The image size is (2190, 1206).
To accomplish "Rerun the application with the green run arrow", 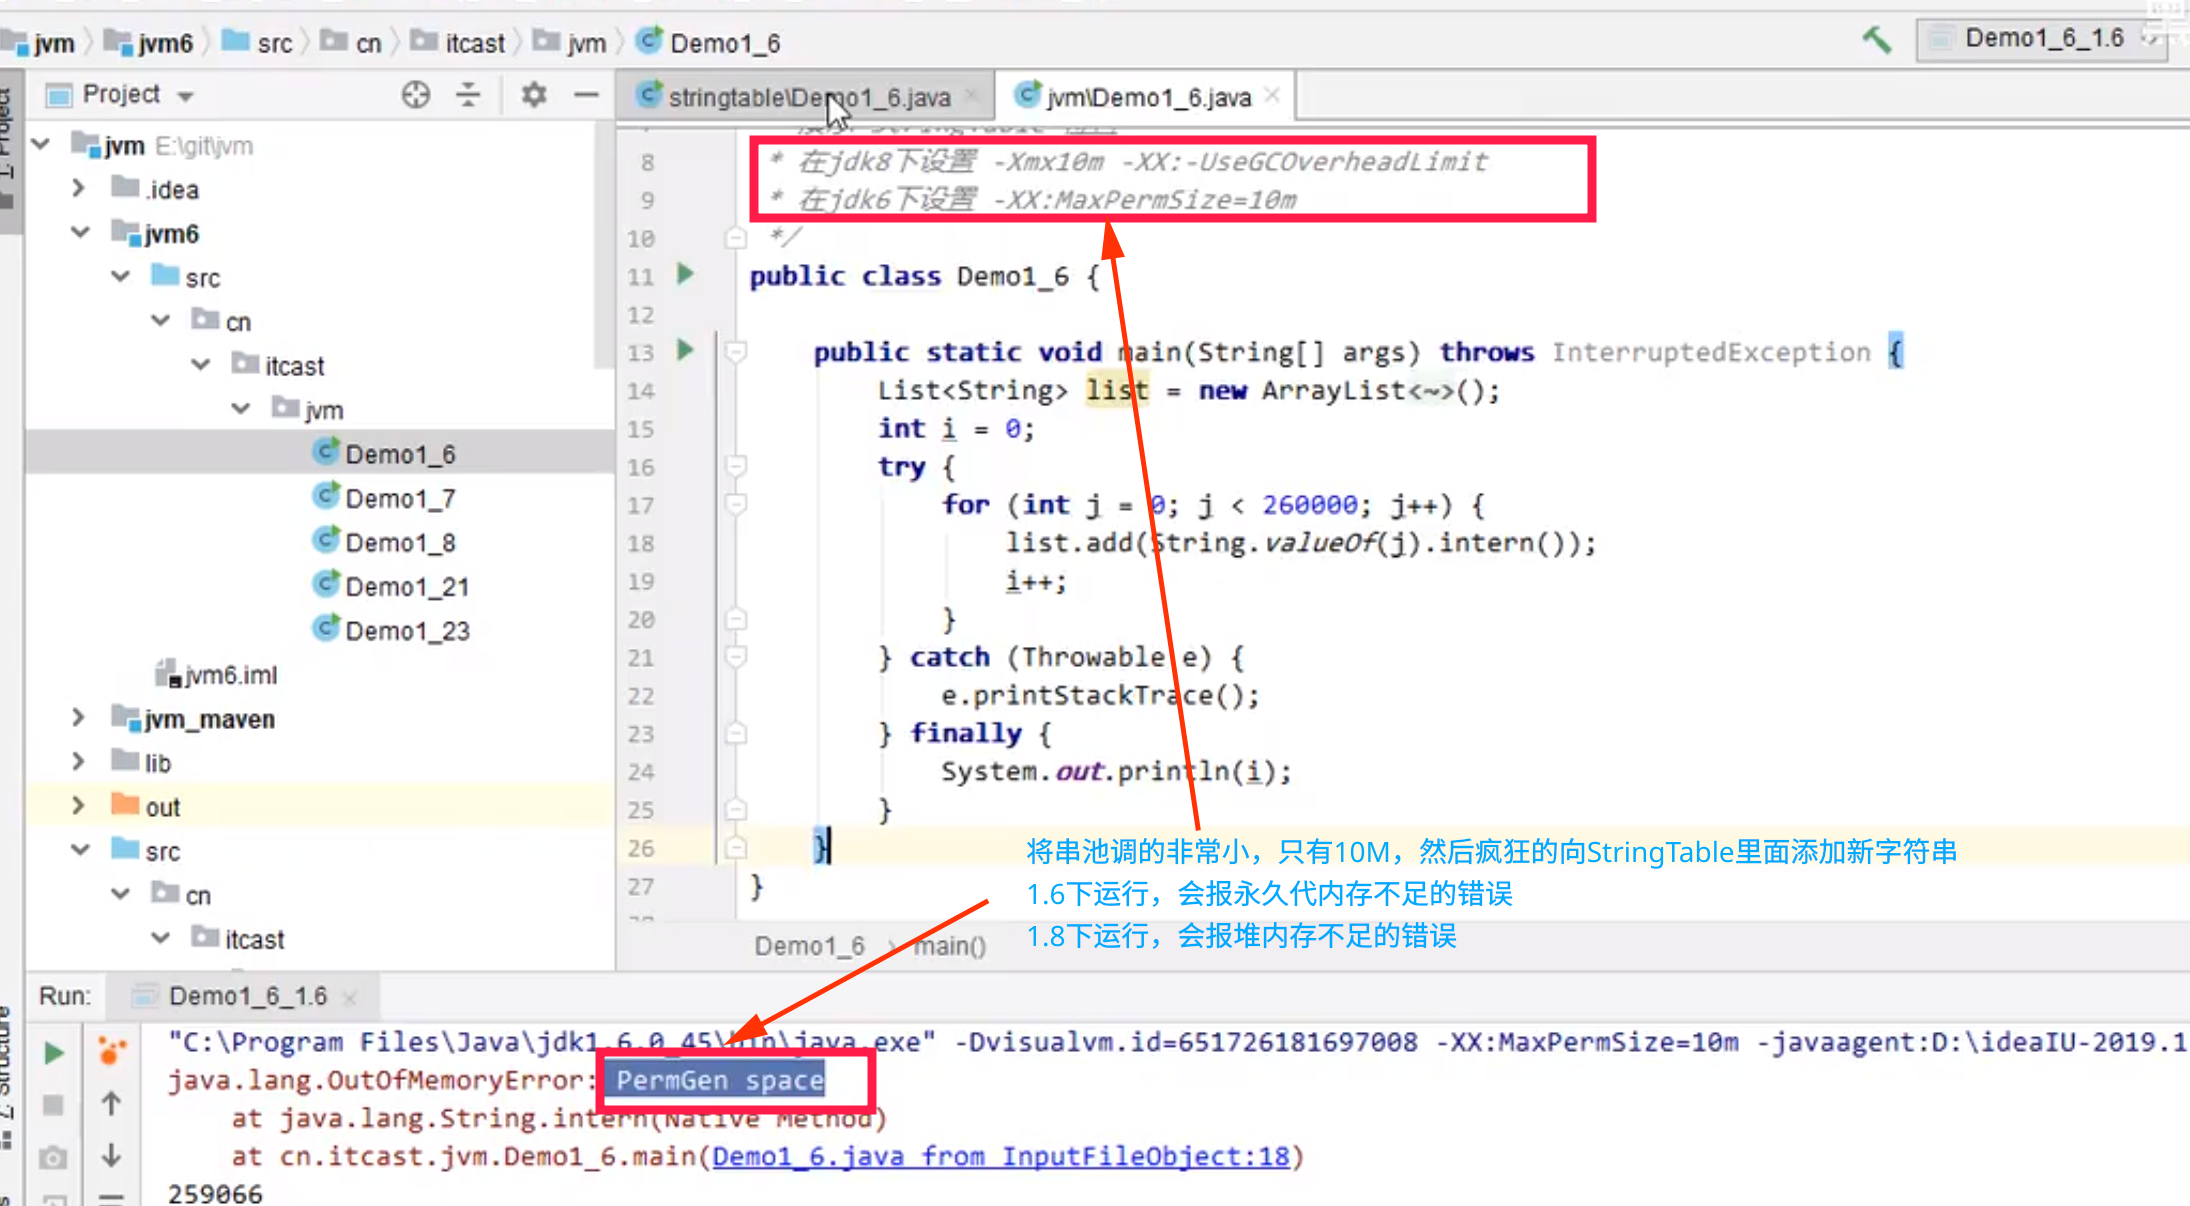I will 52,1052.
